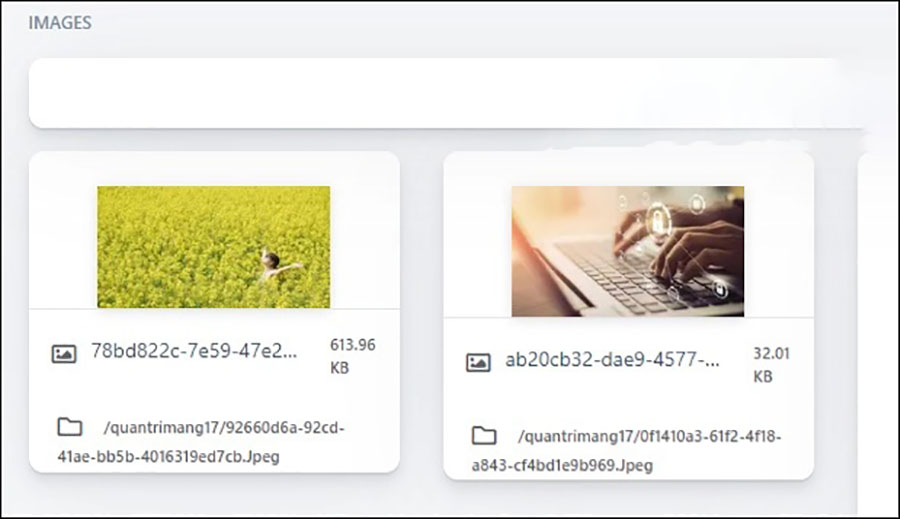Select the file name ab20cb32-dae9-4577-...
The image size is (900, 519).
pyautogui.click(x=612, y=360)
